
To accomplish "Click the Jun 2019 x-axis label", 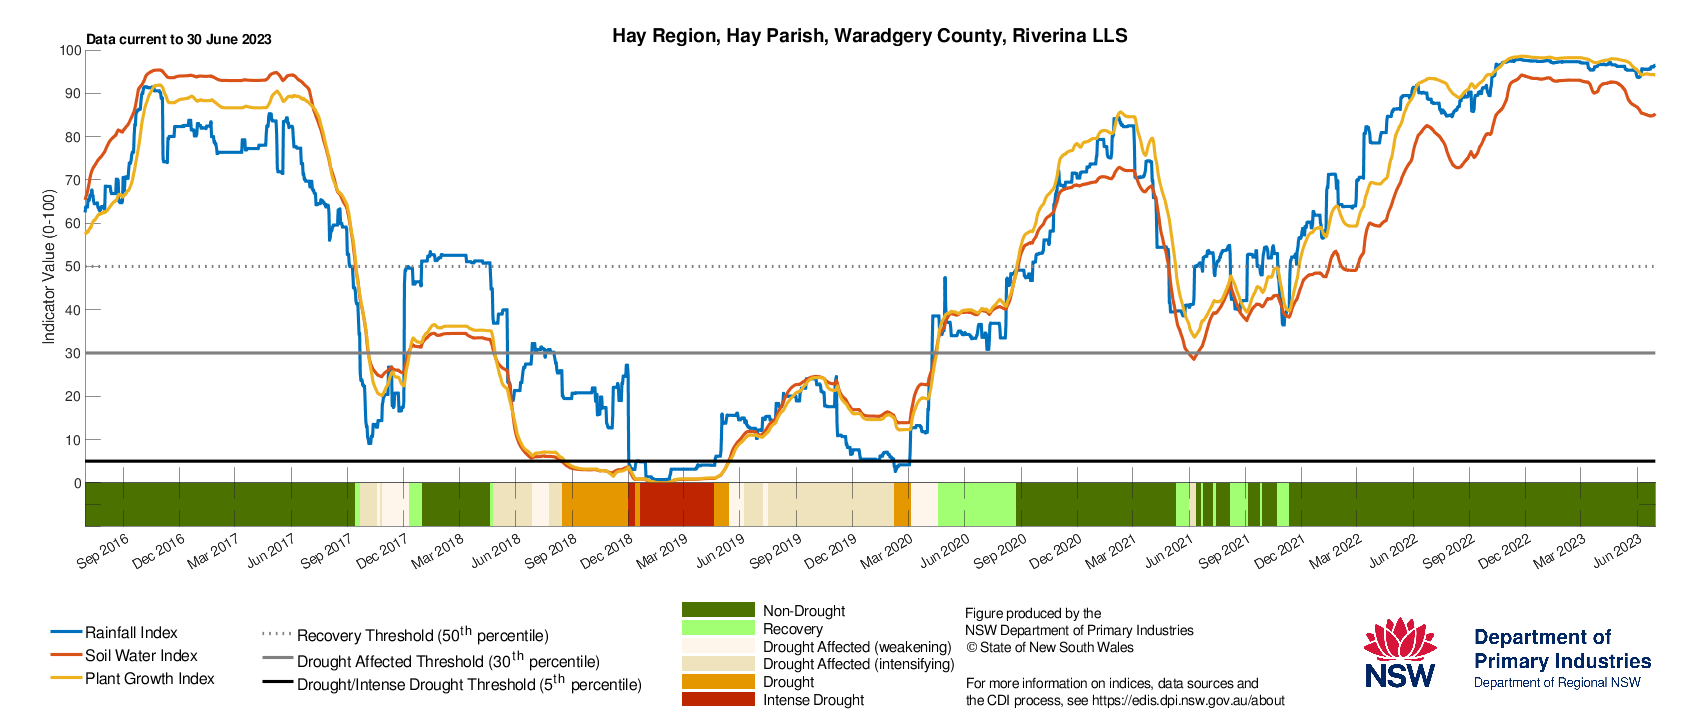I will (x=718, y=551).
